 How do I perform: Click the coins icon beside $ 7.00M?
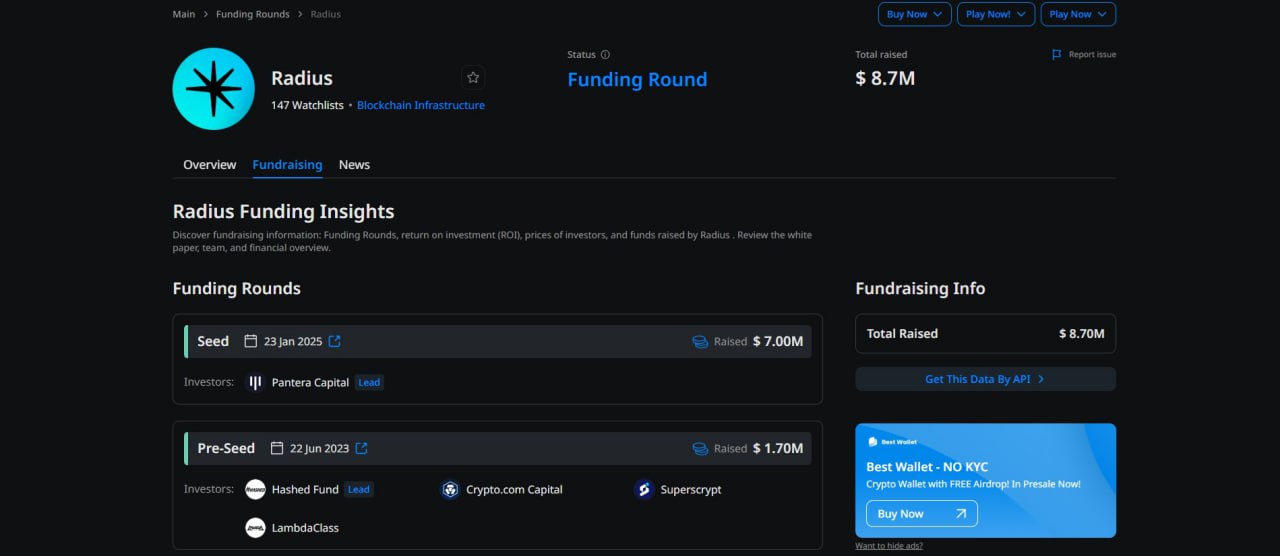700,341
